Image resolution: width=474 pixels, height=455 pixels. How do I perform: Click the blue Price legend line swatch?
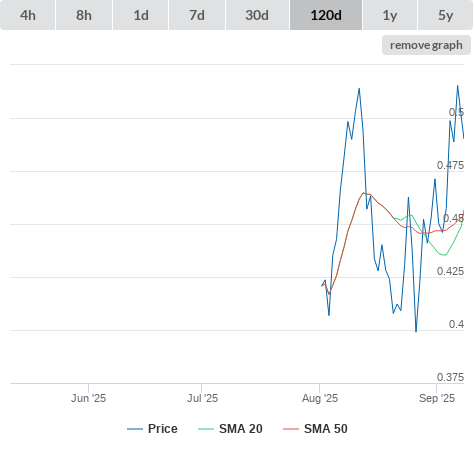point(135,429)
